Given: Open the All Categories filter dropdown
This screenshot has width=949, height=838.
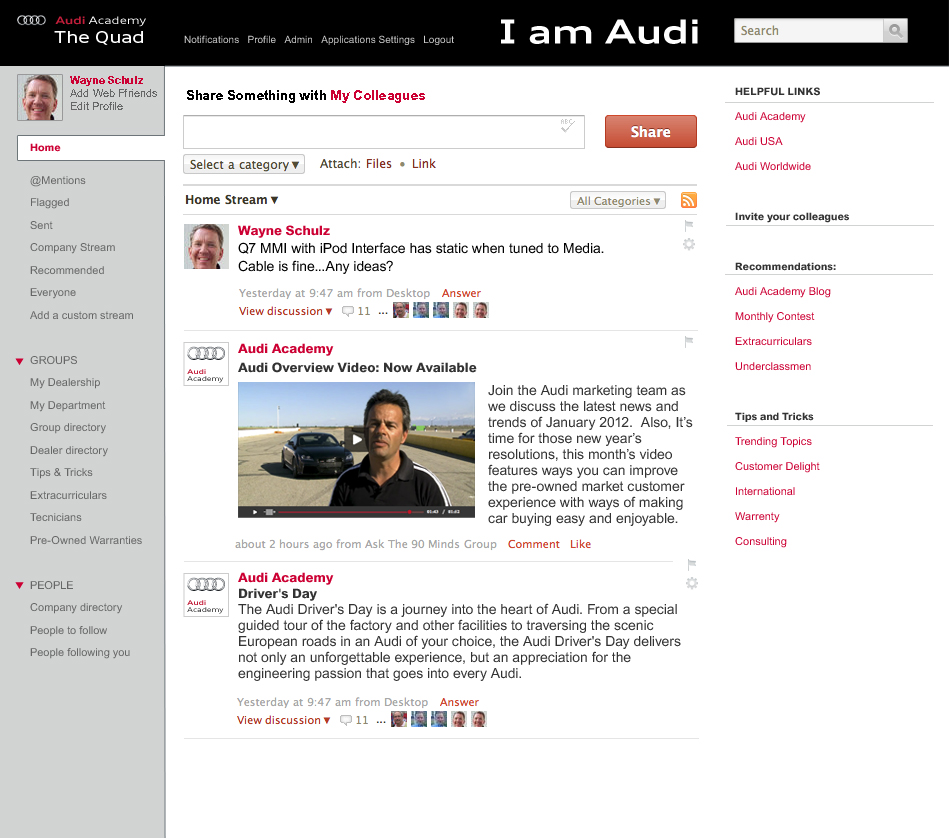Looking at the screenshot, I should 618,201.
